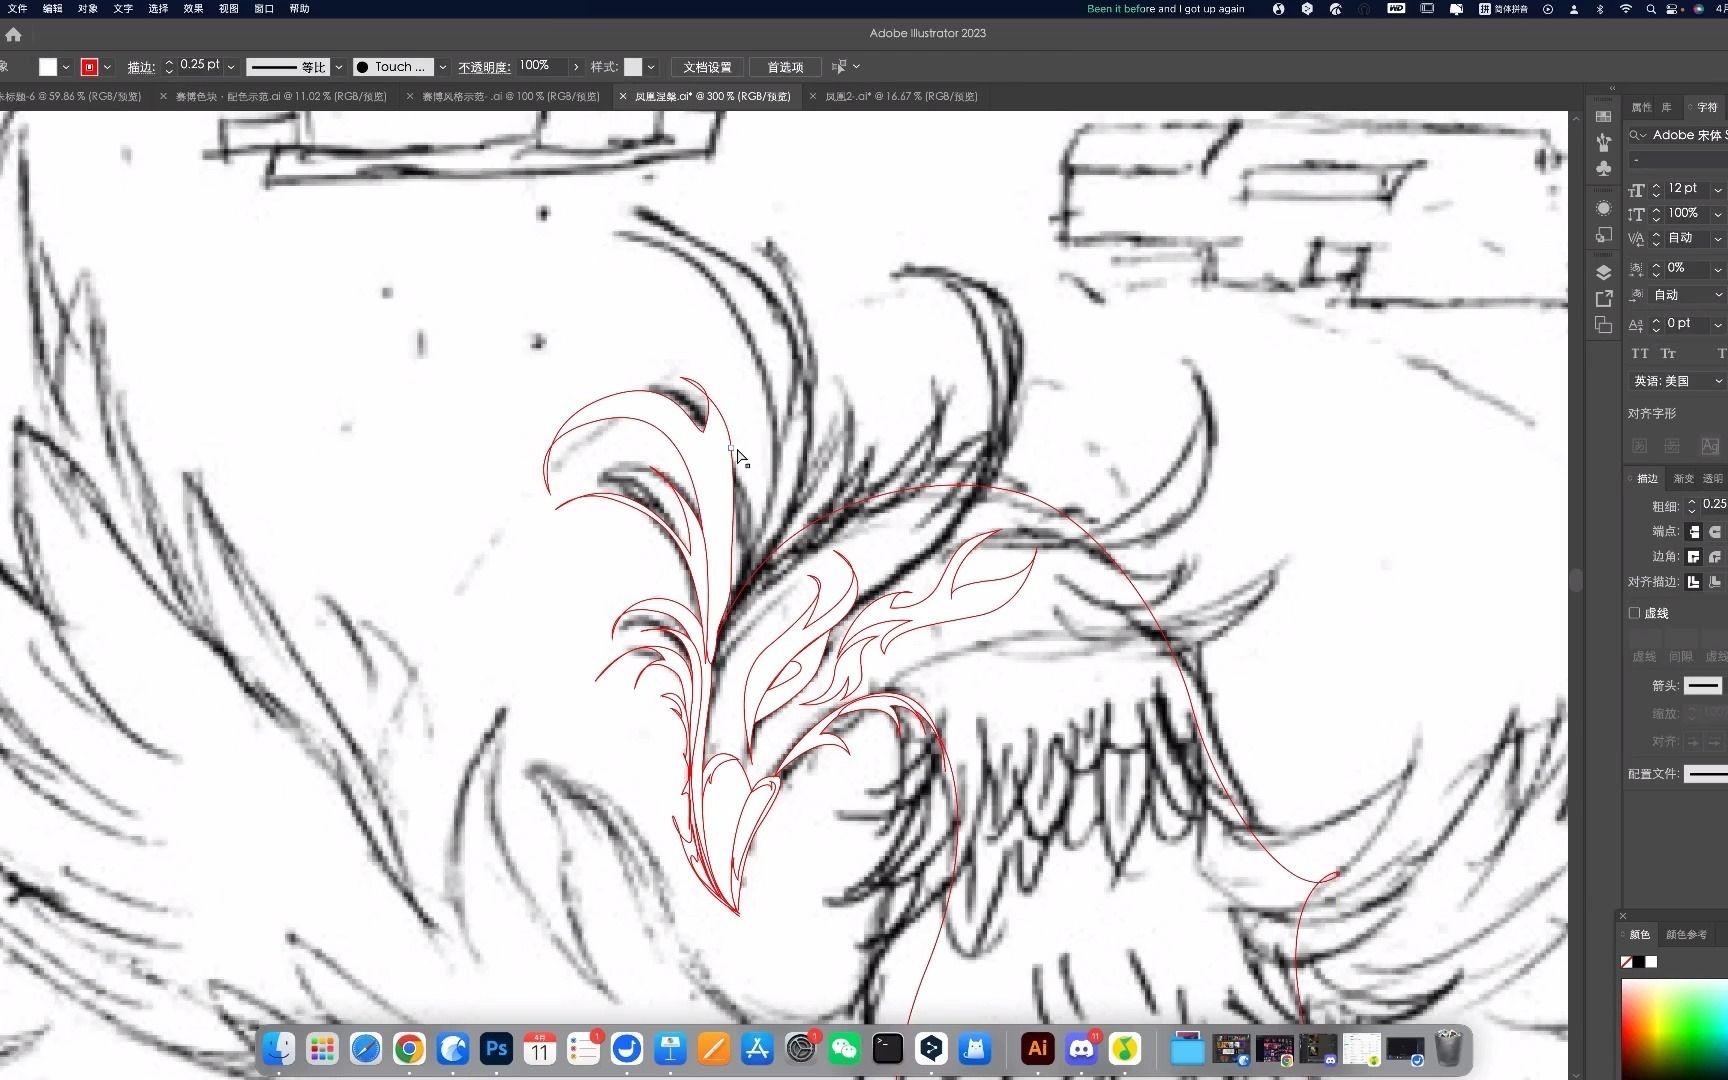This screenshot has width=1728, height=1080.
Task: Select the butt cap 端点 option
Action: (1694, 531)
